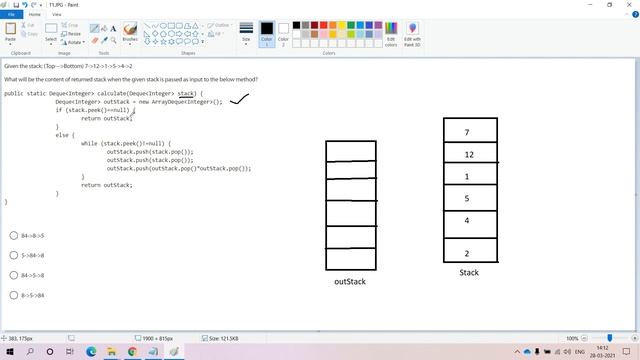Screen dimensions: 640x360
Task: Click the Brushes tool icon
Action: pos(130,29)
